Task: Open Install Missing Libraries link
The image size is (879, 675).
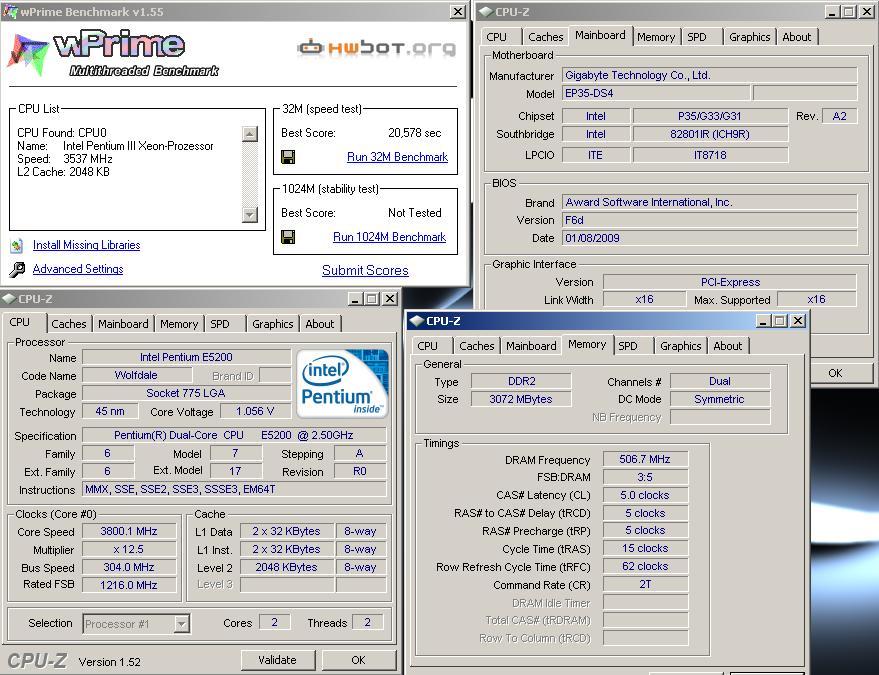Action: (x=86, y=245)
